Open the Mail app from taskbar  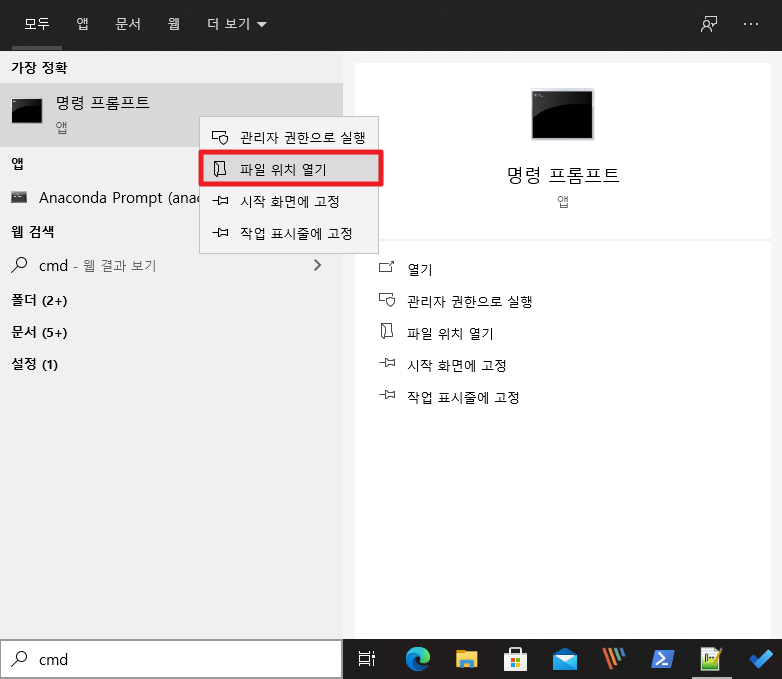point(565,659)
